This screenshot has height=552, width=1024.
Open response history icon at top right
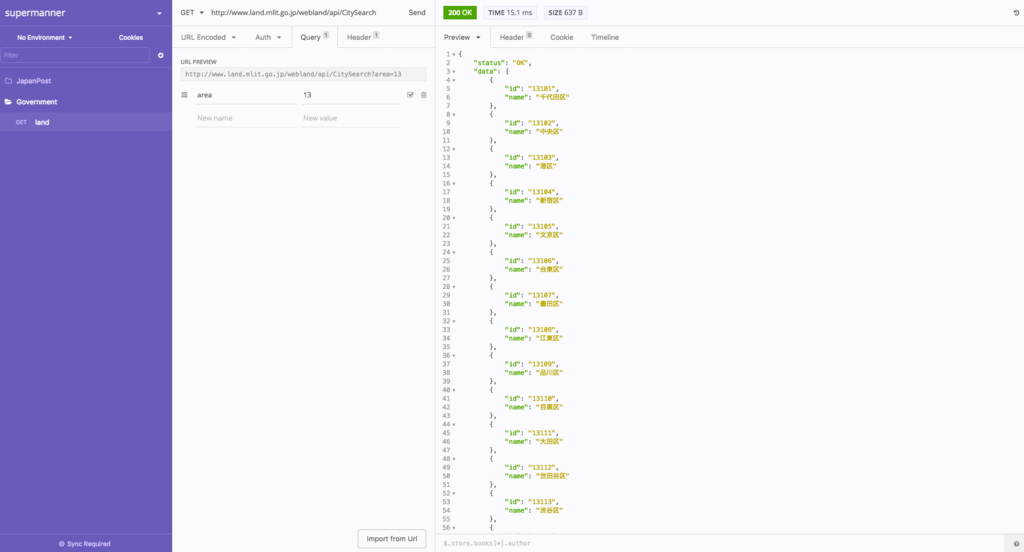click(x=1016, y=12)
